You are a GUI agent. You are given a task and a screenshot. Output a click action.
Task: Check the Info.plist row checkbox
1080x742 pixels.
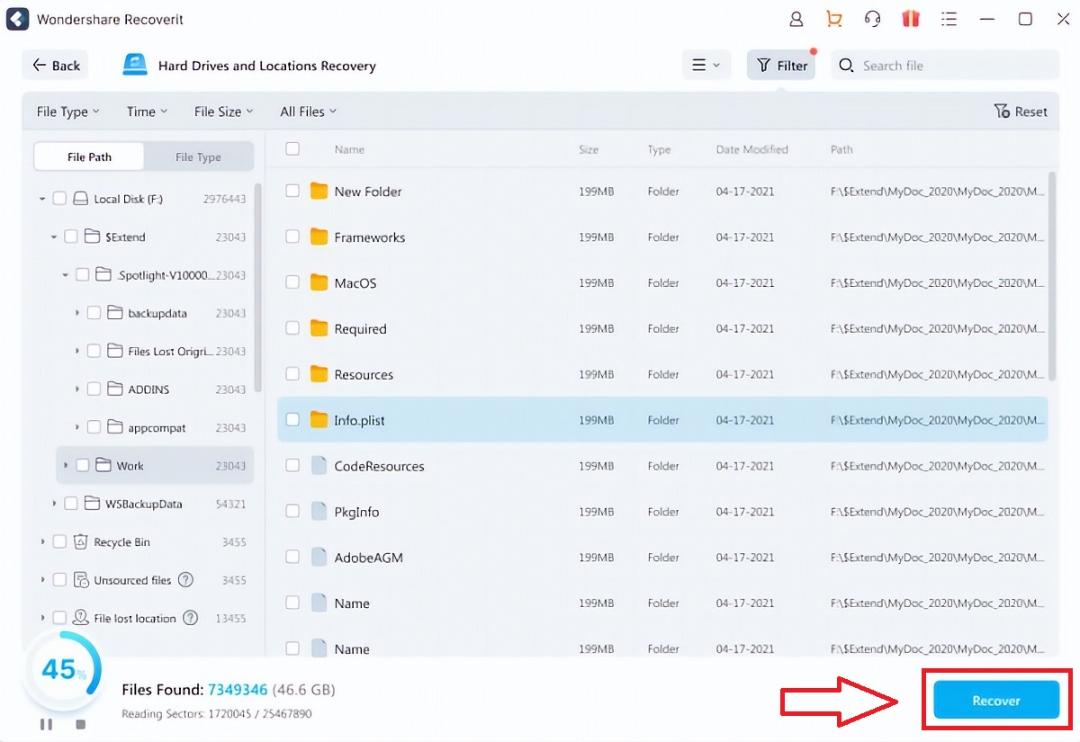[293, 420]
